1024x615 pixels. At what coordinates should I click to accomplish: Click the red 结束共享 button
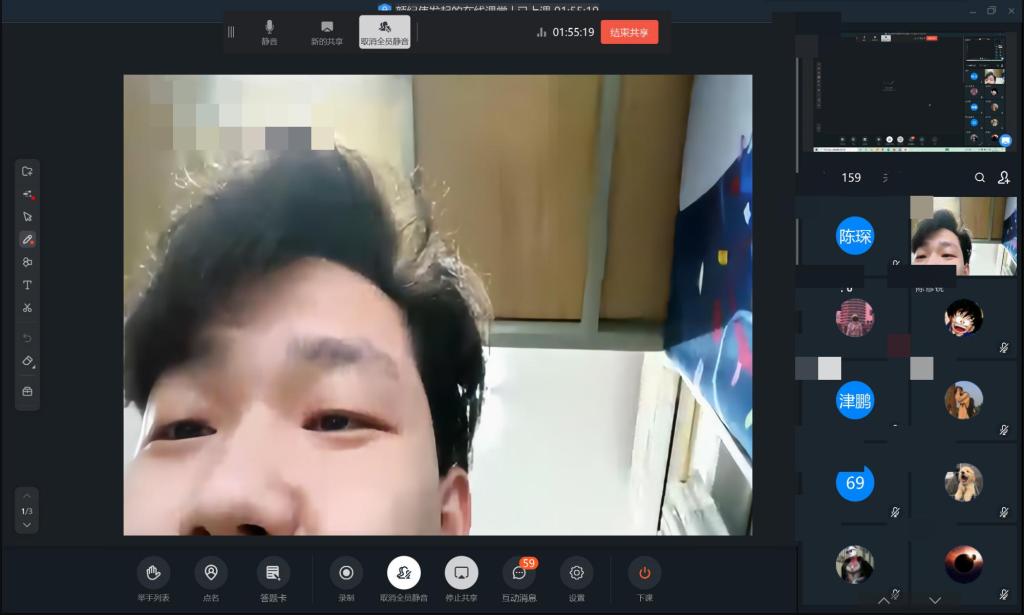[629, 32]
